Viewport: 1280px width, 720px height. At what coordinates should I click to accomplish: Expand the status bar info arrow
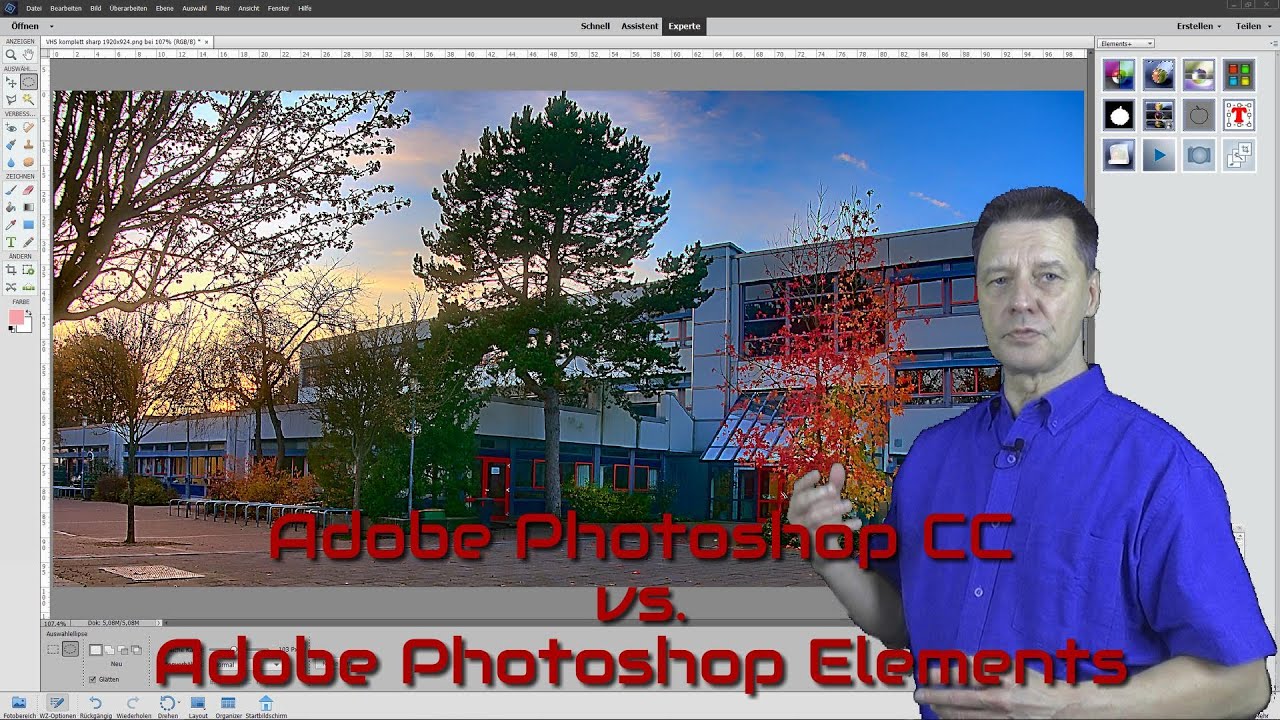(x=159, y=623)
